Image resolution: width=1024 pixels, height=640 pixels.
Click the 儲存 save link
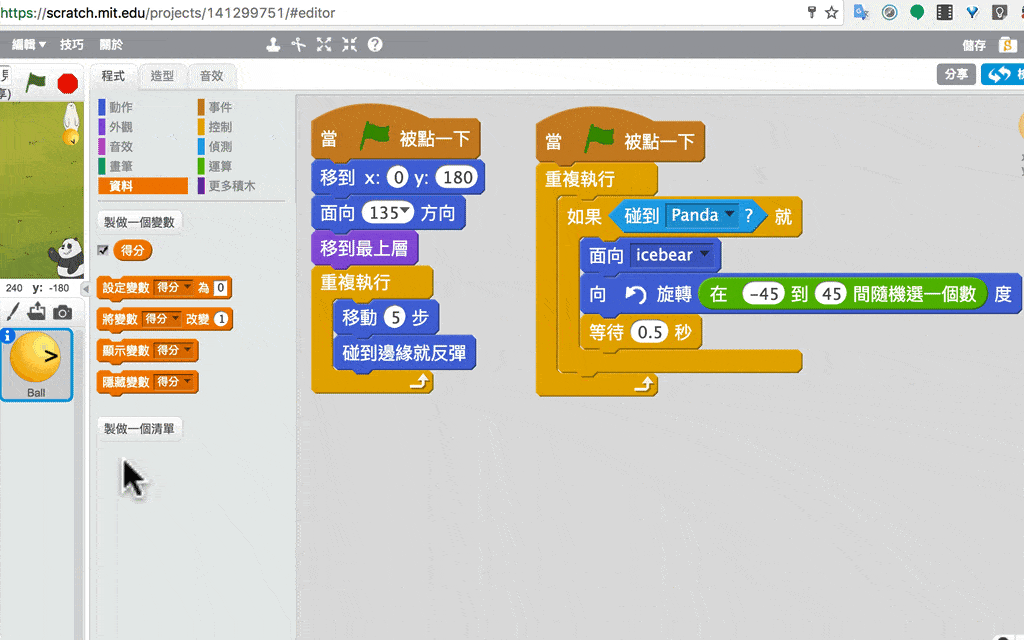click(974, 45)
